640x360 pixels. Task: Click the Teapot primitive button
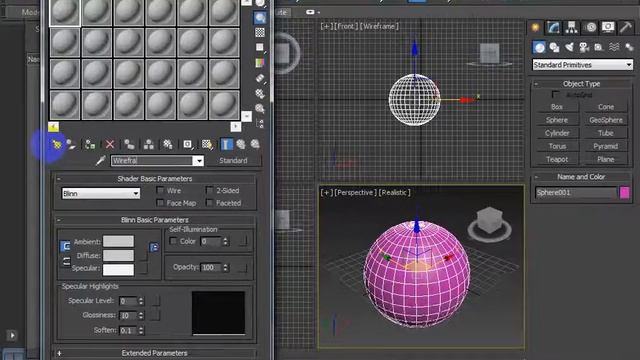(x=557, y=159)
